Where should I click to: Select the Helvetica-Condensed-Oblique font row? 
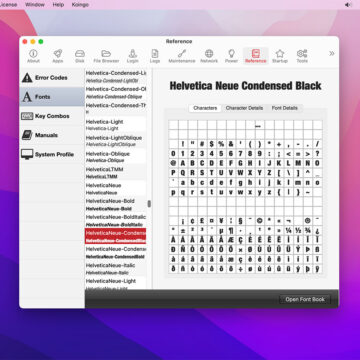(116, 93)
